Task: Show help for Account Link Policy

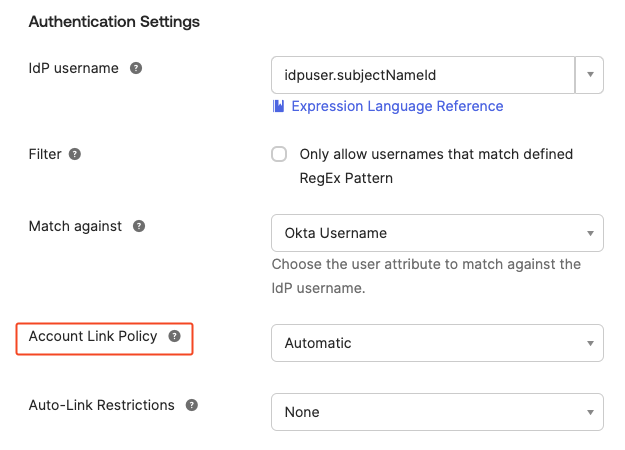Action: (174, 337)
